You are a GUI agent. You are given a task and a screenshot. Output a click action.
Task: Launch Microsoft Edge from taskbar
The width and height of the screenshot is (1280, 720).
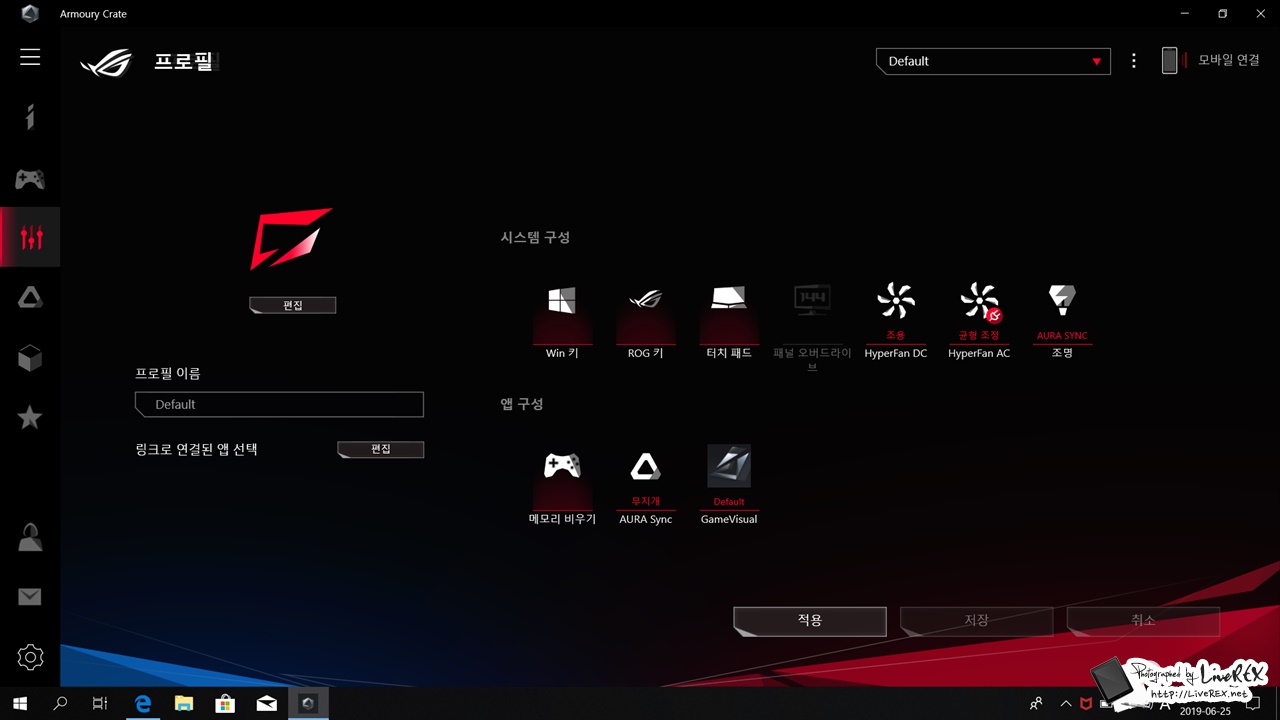tap(143, 704)
